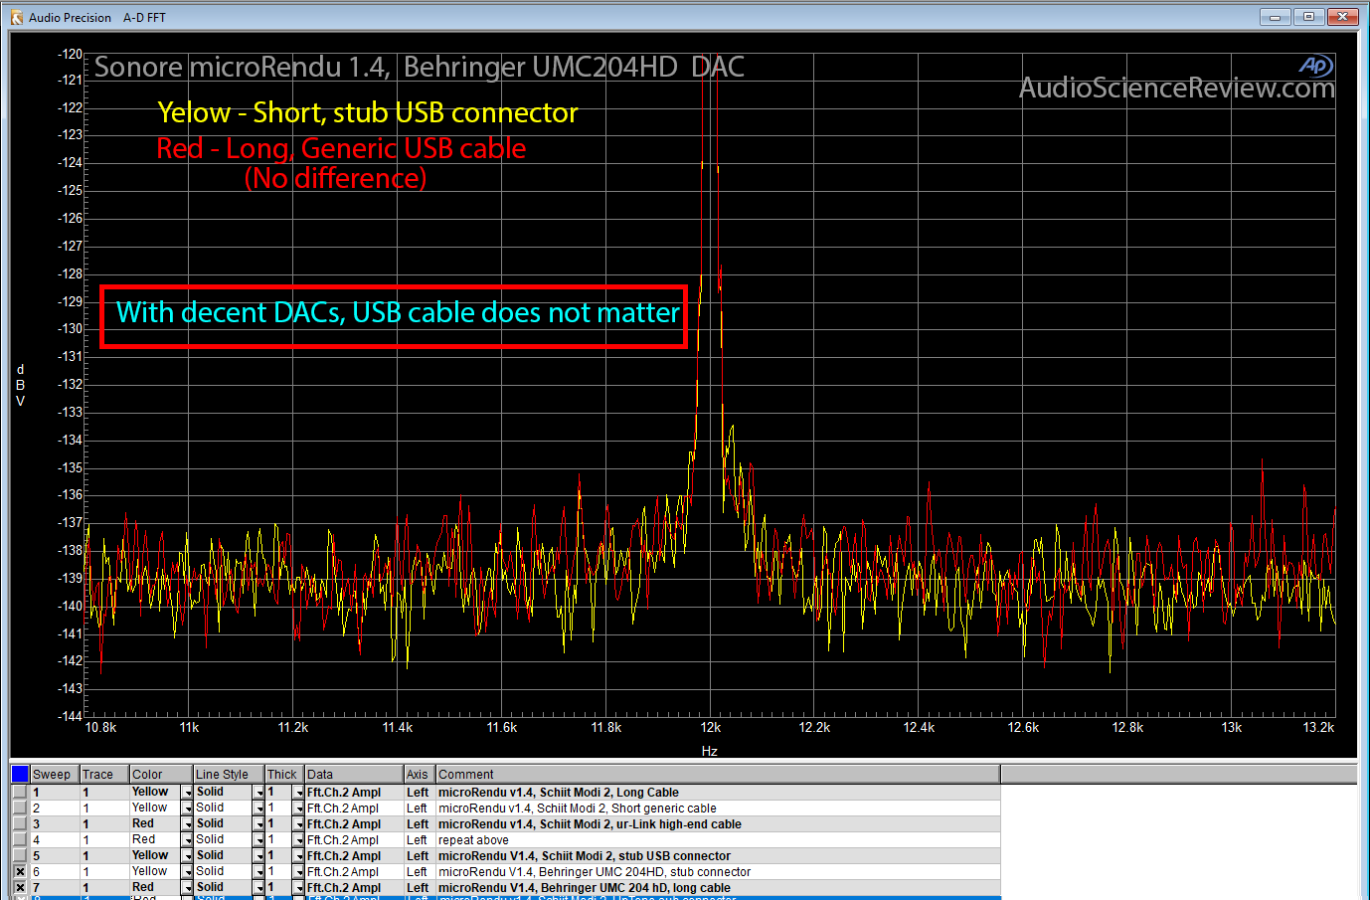
Task: Click the -130 amplitude axis tick label
Action: 70,329
